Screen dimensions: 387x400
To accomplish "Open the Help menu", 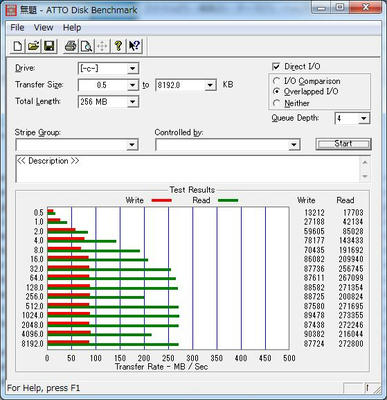I will point(72,28).
